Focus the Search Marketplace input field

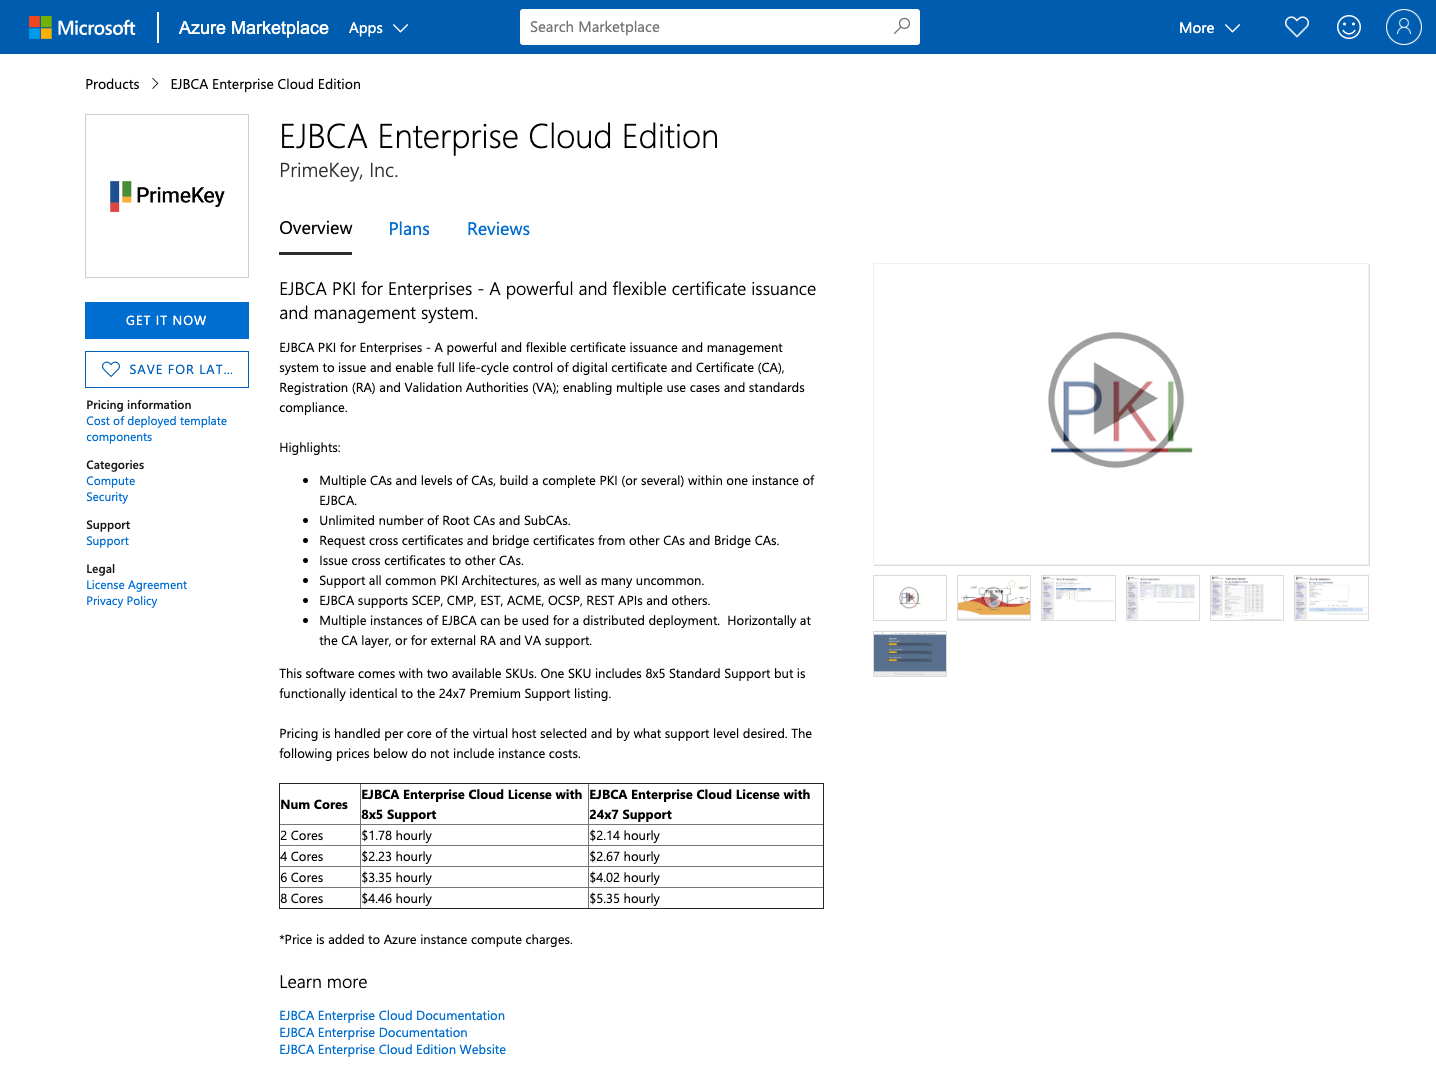pyautogui.click(x=705, y=27)
